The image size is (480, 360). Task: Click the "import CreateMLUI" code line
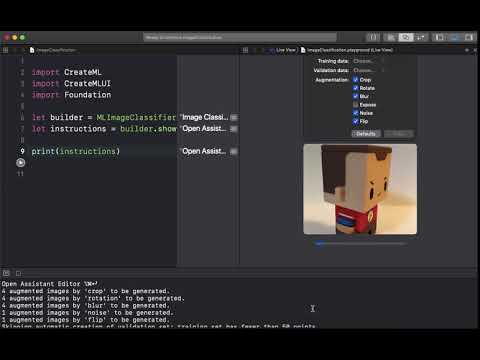[71, 84]
